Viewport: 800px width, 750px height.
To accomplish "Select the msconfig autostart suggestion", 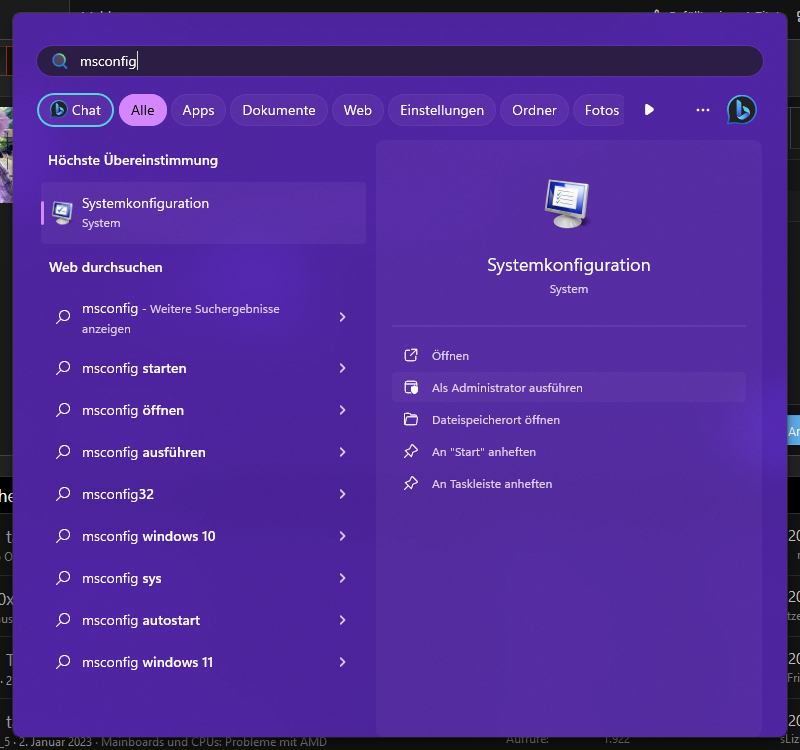I will pyautogui.click(x=204, y=620).
